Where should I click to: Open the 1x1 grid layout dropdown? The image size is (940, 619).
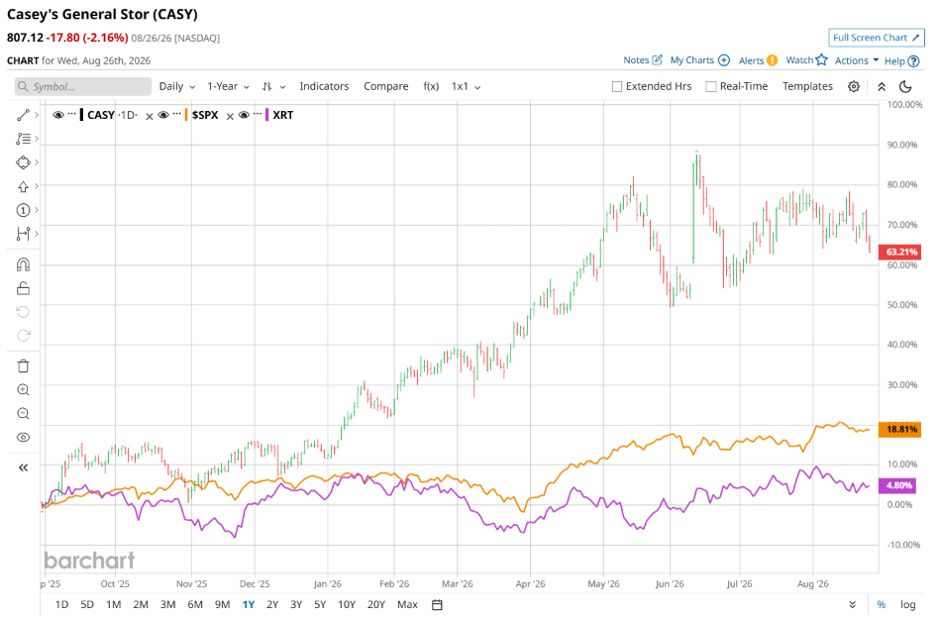tap(466, 86)
